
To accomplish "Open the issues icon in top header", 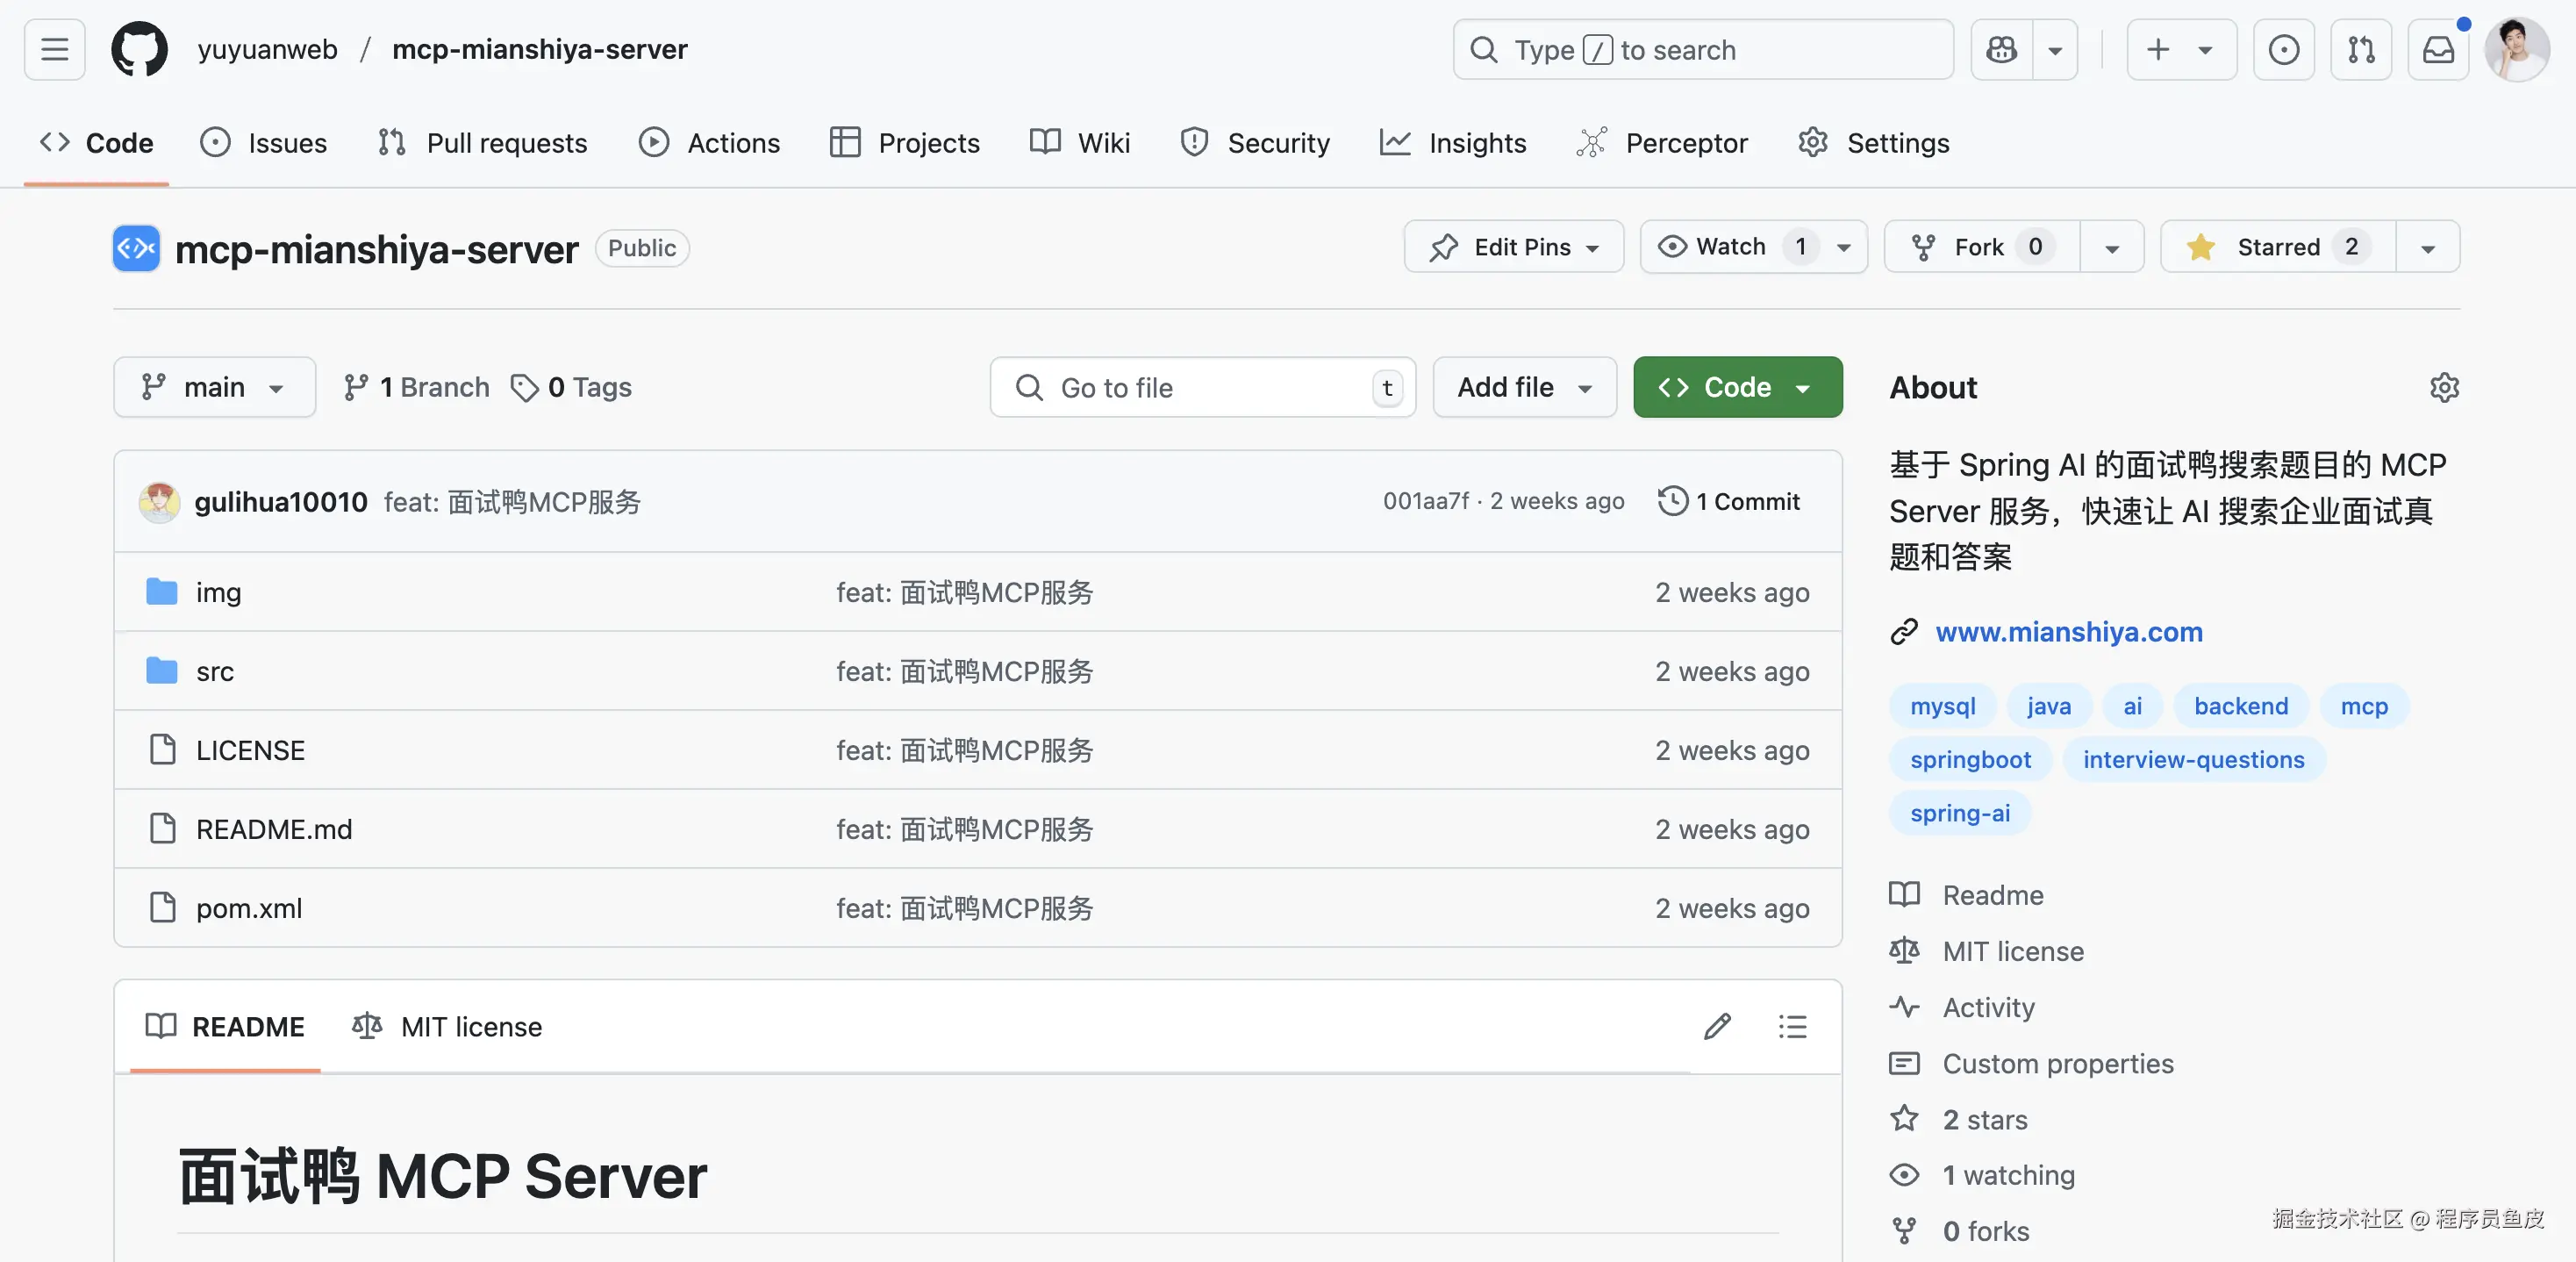I will [x=2283, y=49].
